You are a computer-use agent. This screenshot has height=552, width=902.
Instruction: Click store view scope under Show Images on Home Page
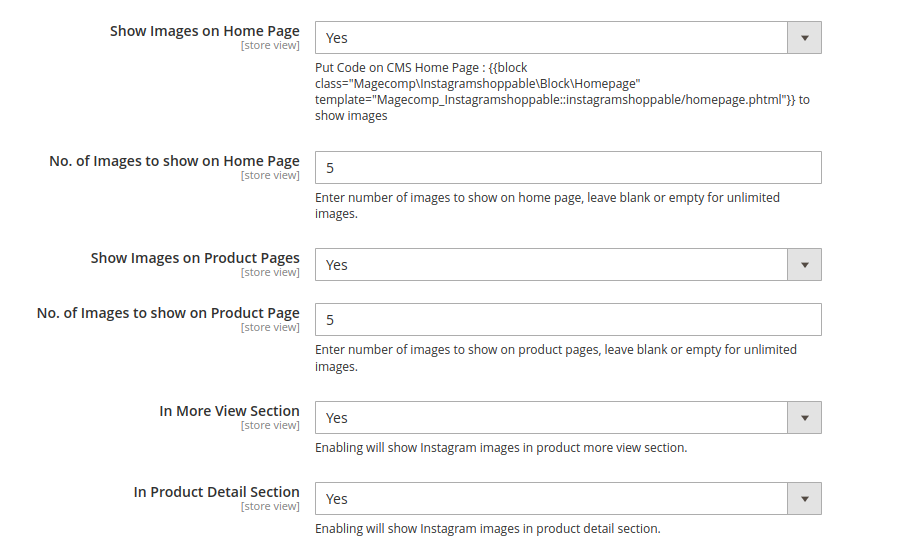pyautogui.click(x=270, y=45)
